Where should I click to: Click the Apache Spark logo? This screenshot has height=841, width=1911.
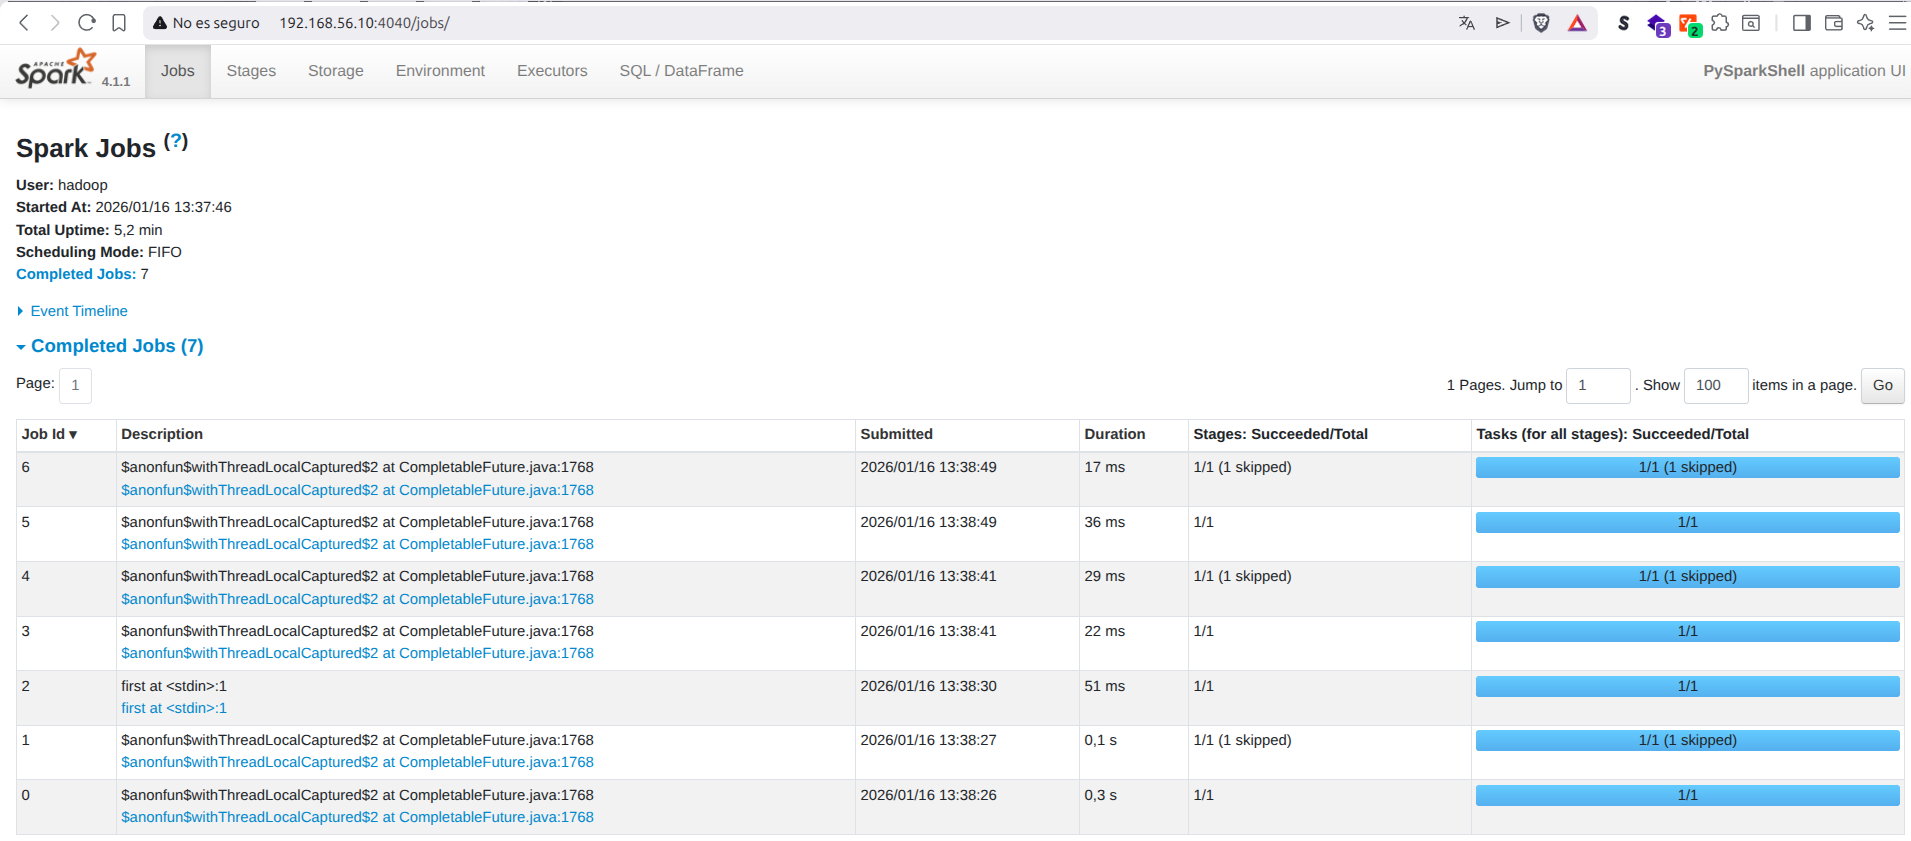pyautogui.click(x=56, y=70)
